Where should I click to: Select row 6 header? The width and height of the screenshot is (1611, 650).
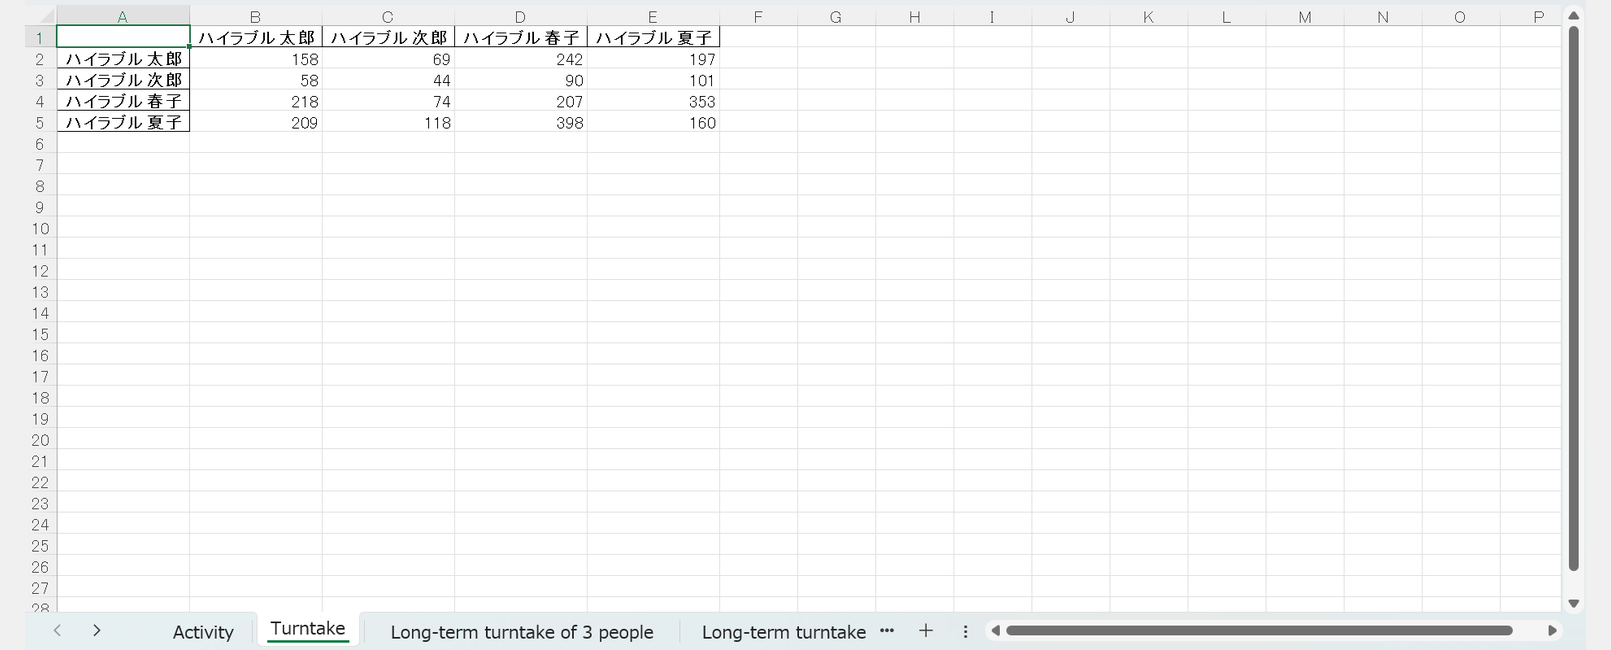tap(40, 144)
